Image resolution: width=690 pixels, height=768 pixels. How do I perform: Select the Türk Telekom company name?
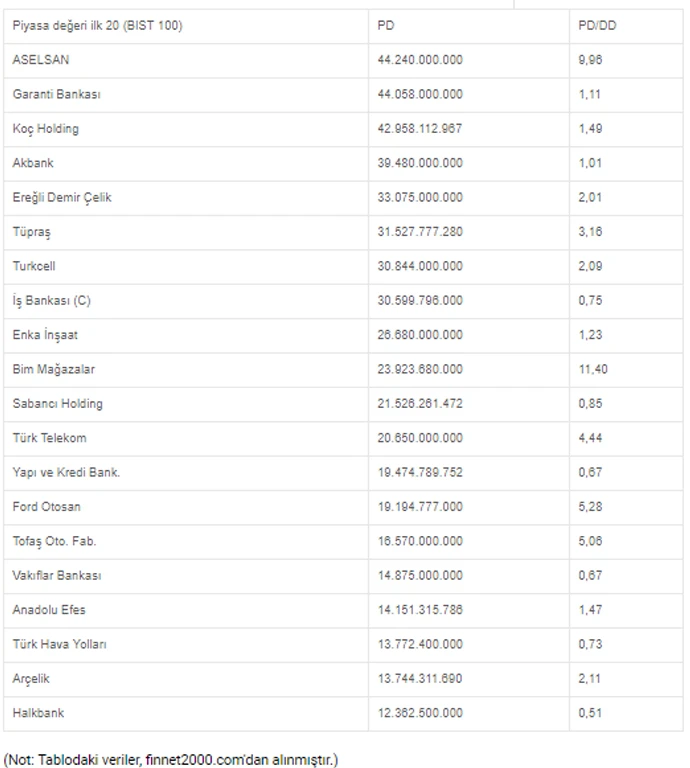point(50,438)
